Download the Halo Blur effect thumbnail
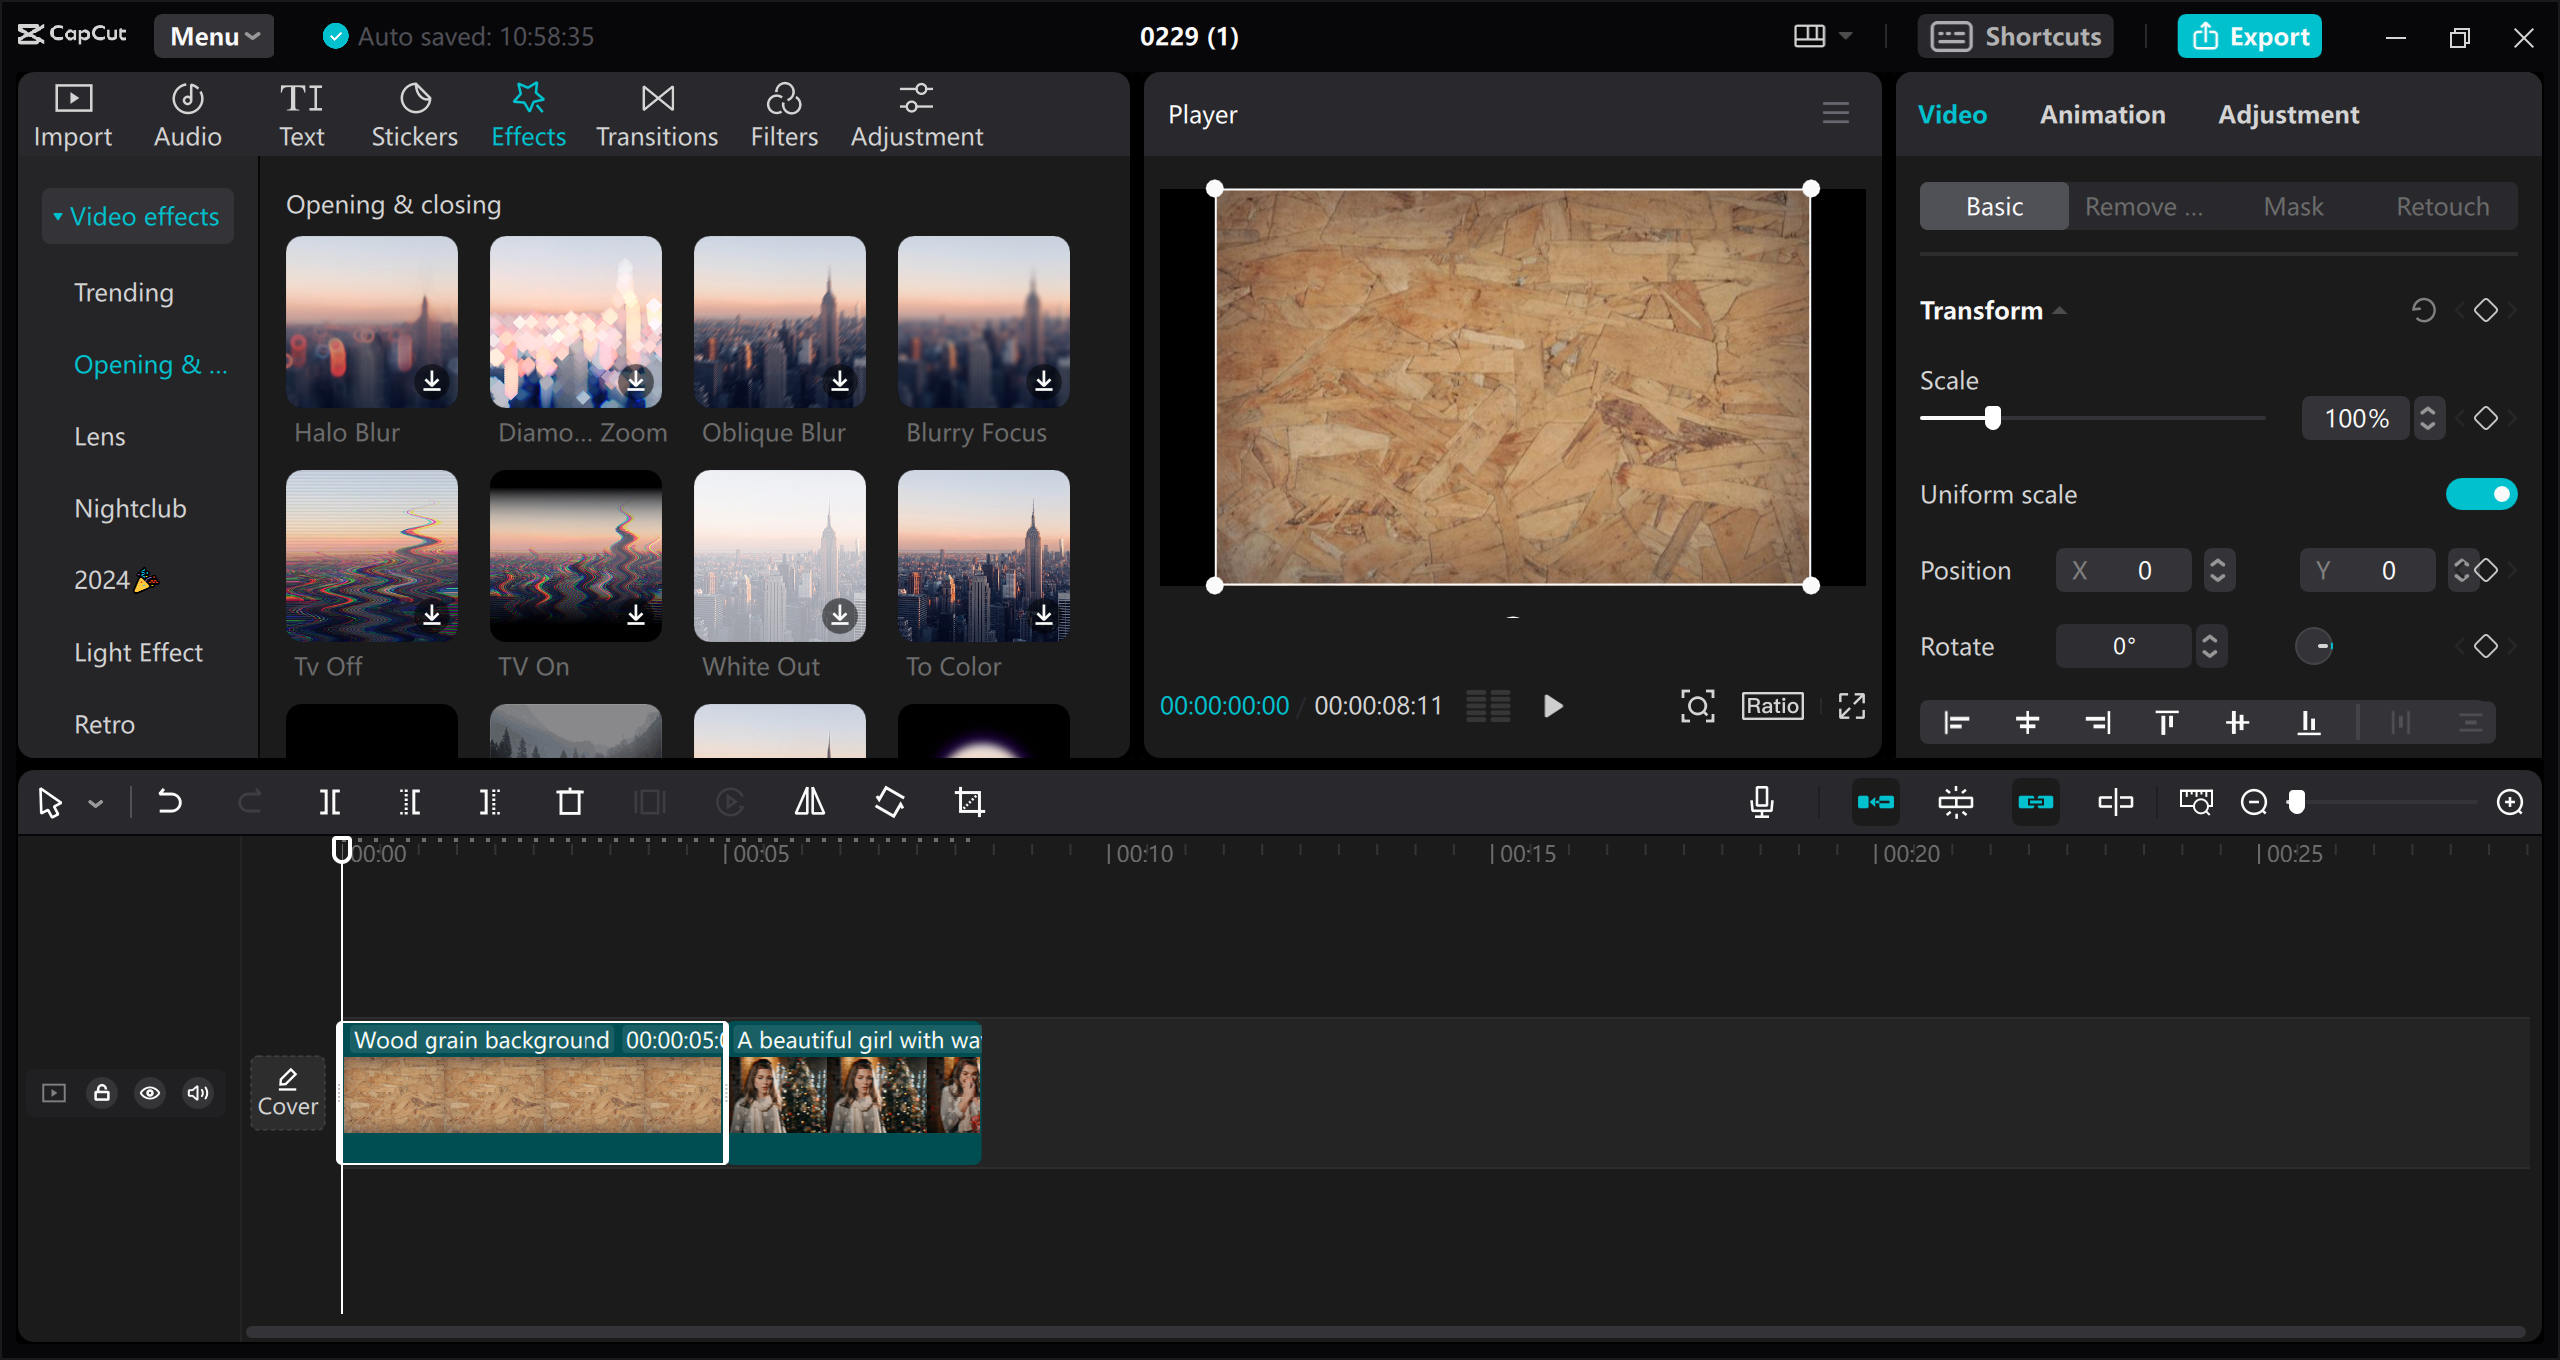The width and height of the screenshot is (2560, 1360). coord(433,381)
